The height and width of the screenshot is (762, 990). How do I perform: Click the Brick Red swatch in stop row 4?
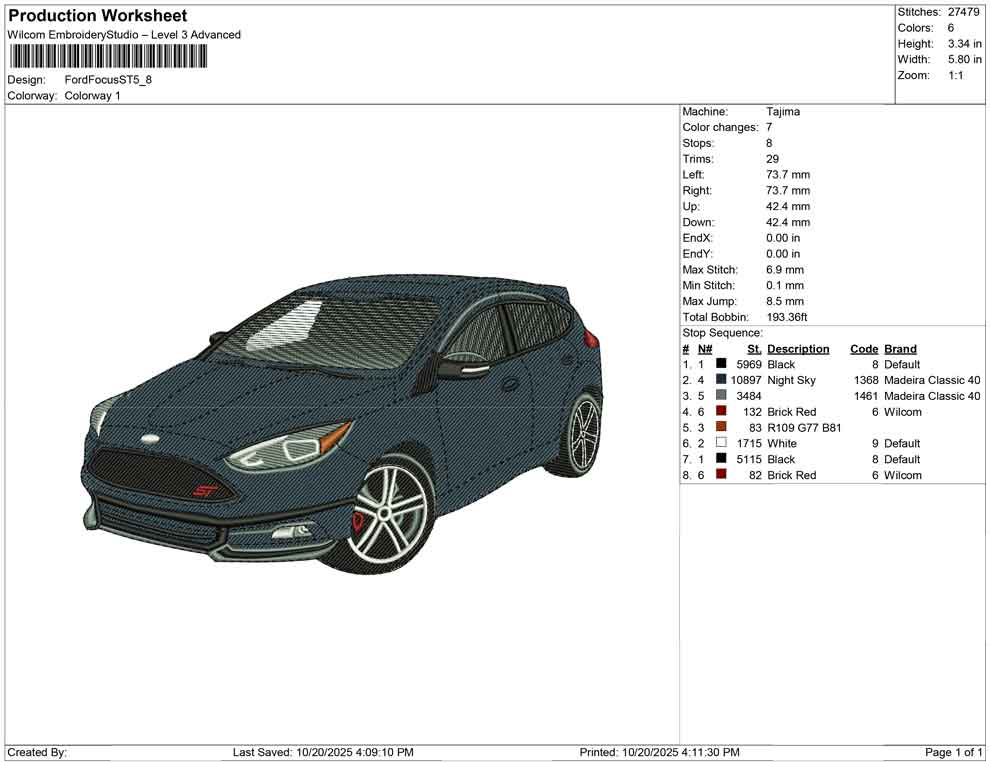[721, 411]
